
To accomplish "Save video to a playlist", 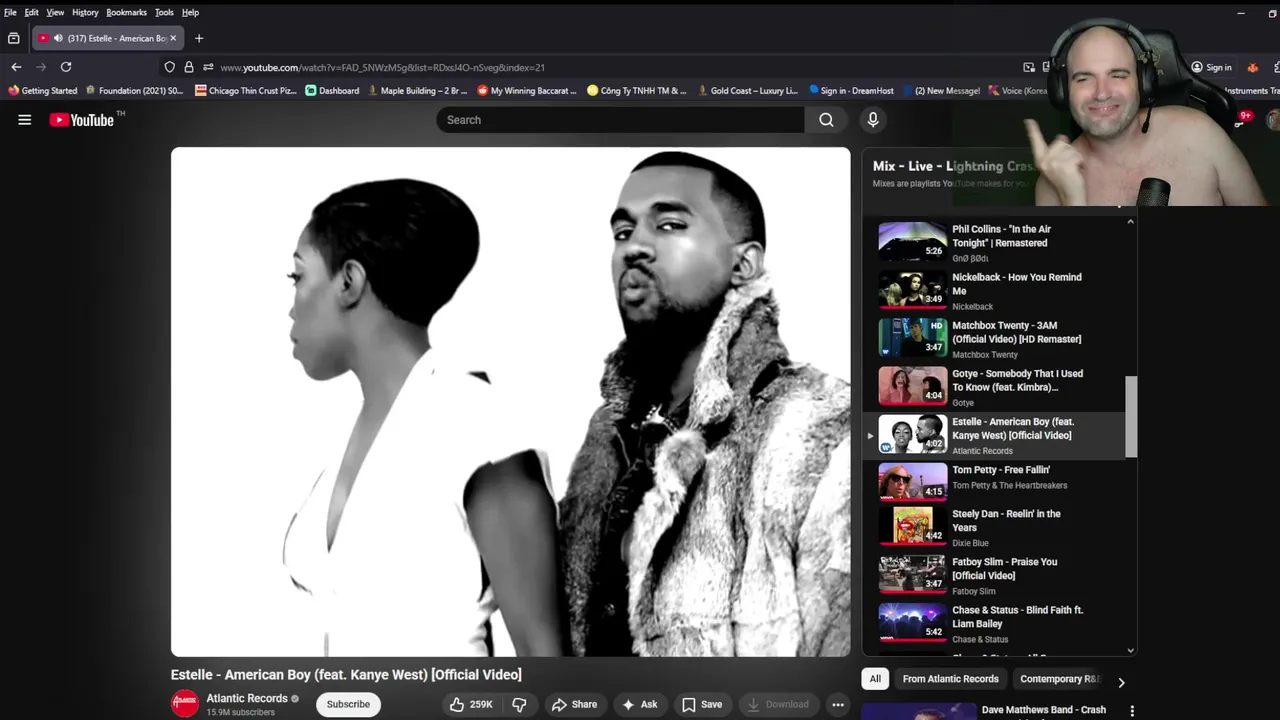I will pos(702,704).
